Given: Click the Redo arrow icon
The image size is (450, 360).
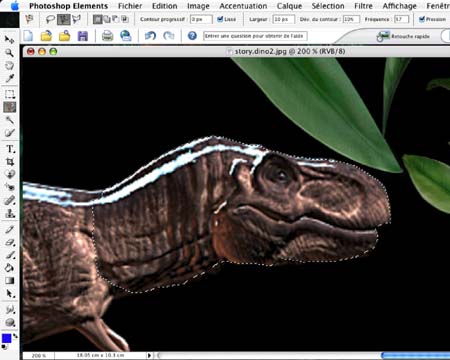Looking at the screenshot, I should [x=169, y=36].
